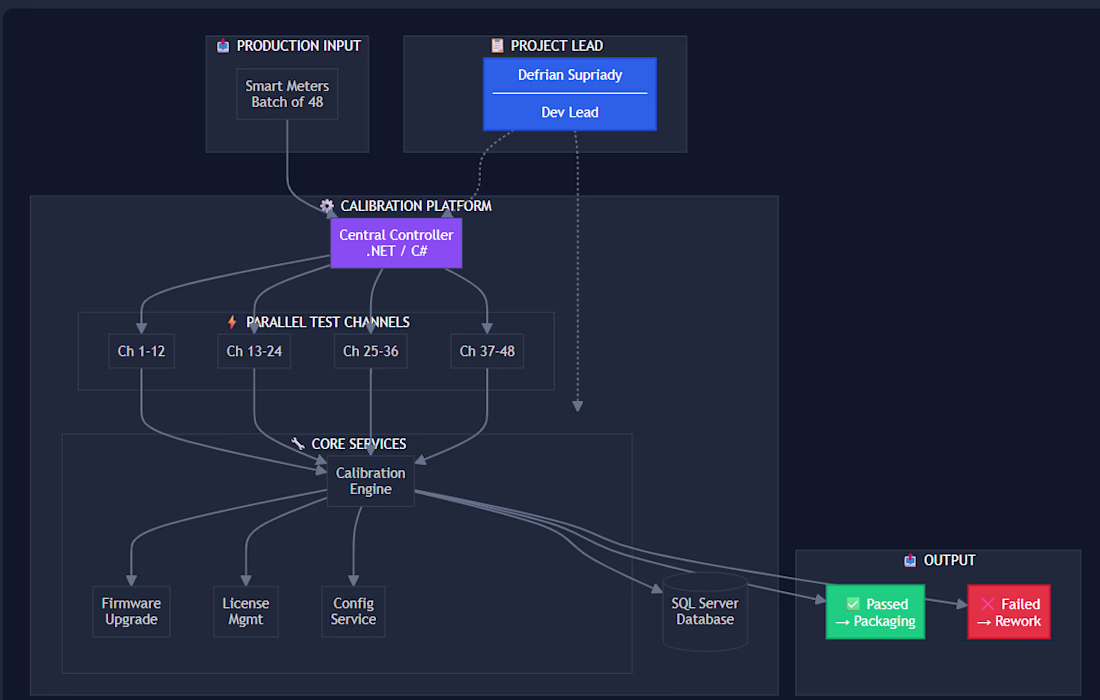Select the Ch 13-24 channel node
This screenshot has width=1100, height=700.
tap(254, 351)
